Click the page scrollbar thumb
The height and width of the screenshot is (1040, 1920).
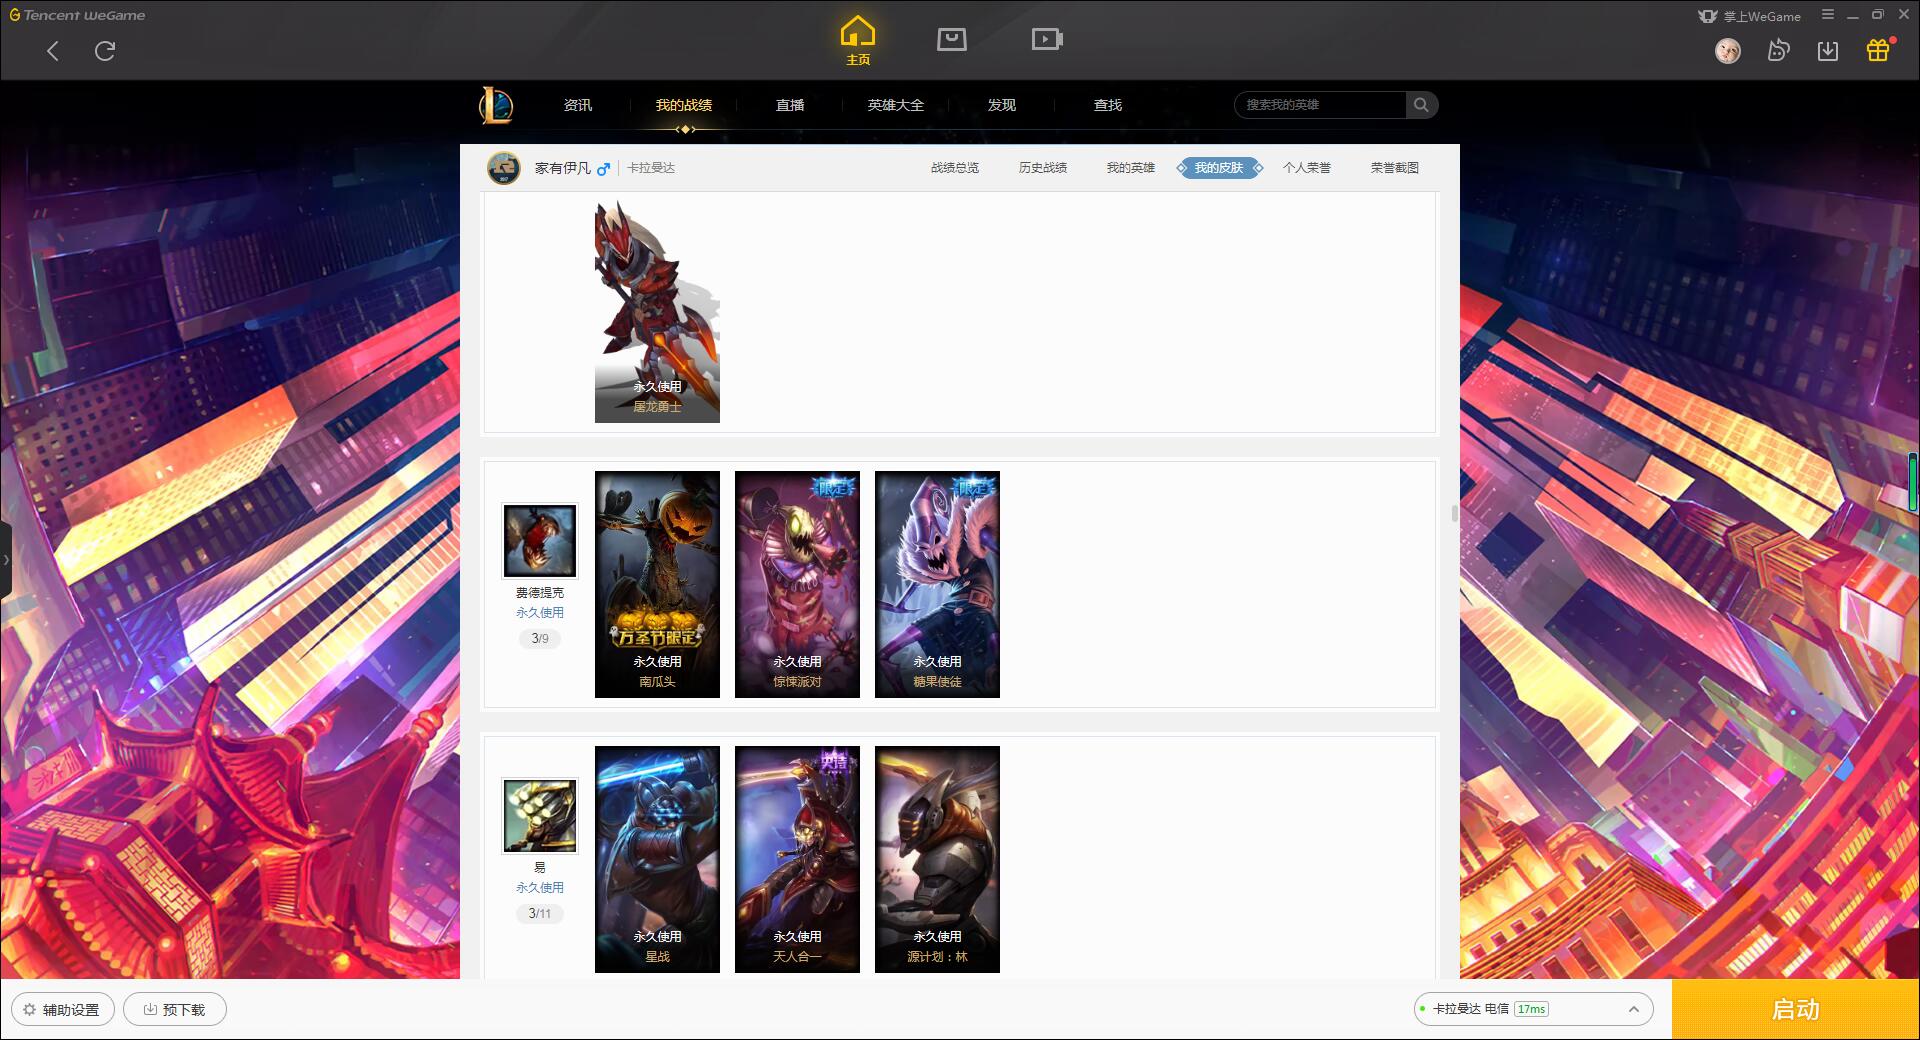point(1454,513)
